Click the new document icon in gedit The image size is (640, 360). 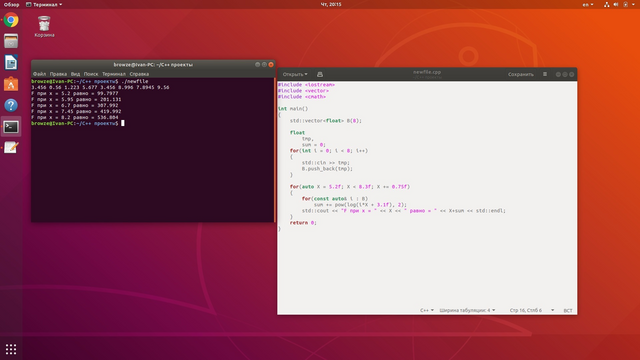(x=320, y=74)
